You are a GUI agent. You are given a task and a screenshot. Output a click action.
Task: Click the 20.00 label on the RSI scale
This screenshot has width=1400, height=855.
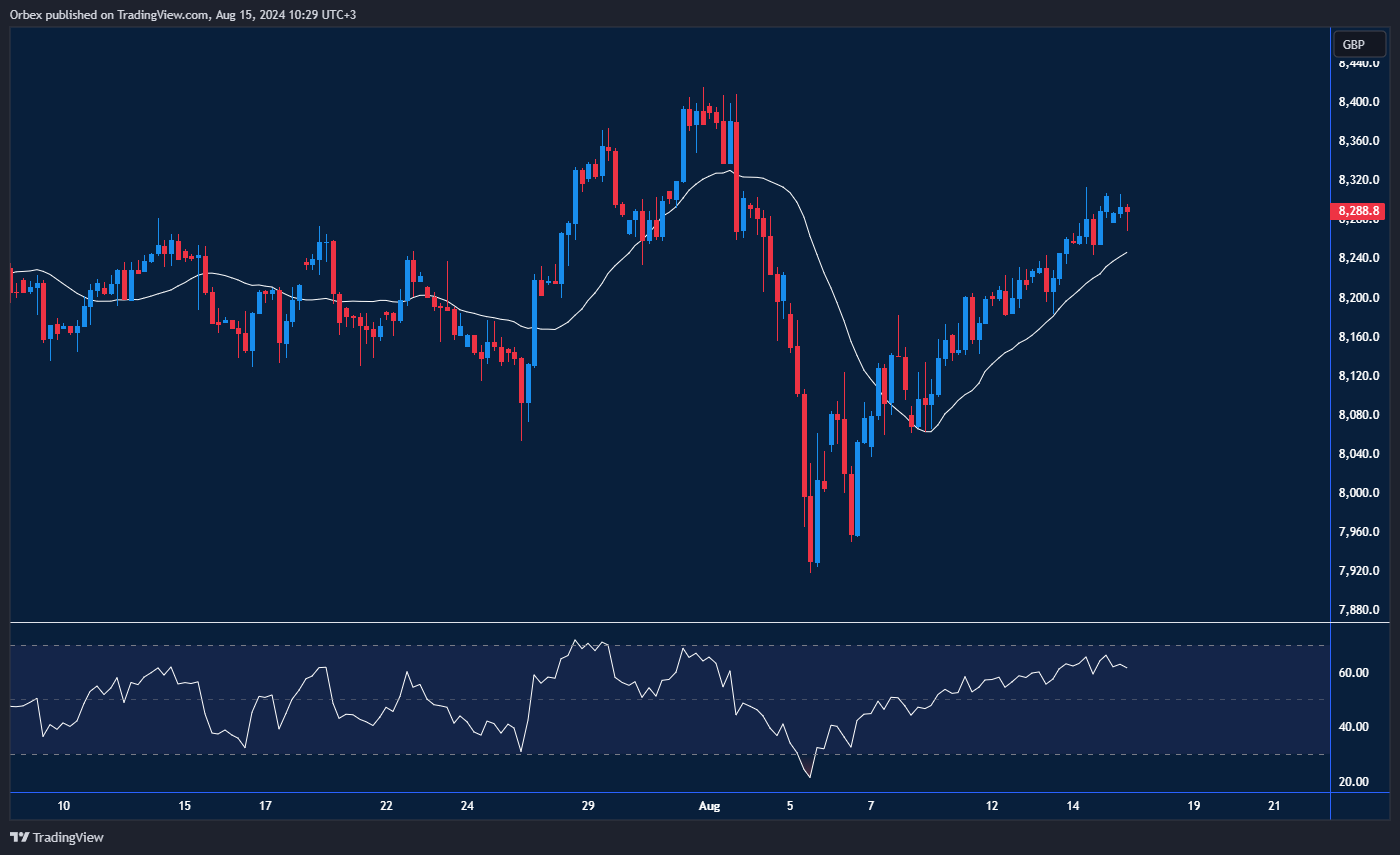[x=1354, y=781]
